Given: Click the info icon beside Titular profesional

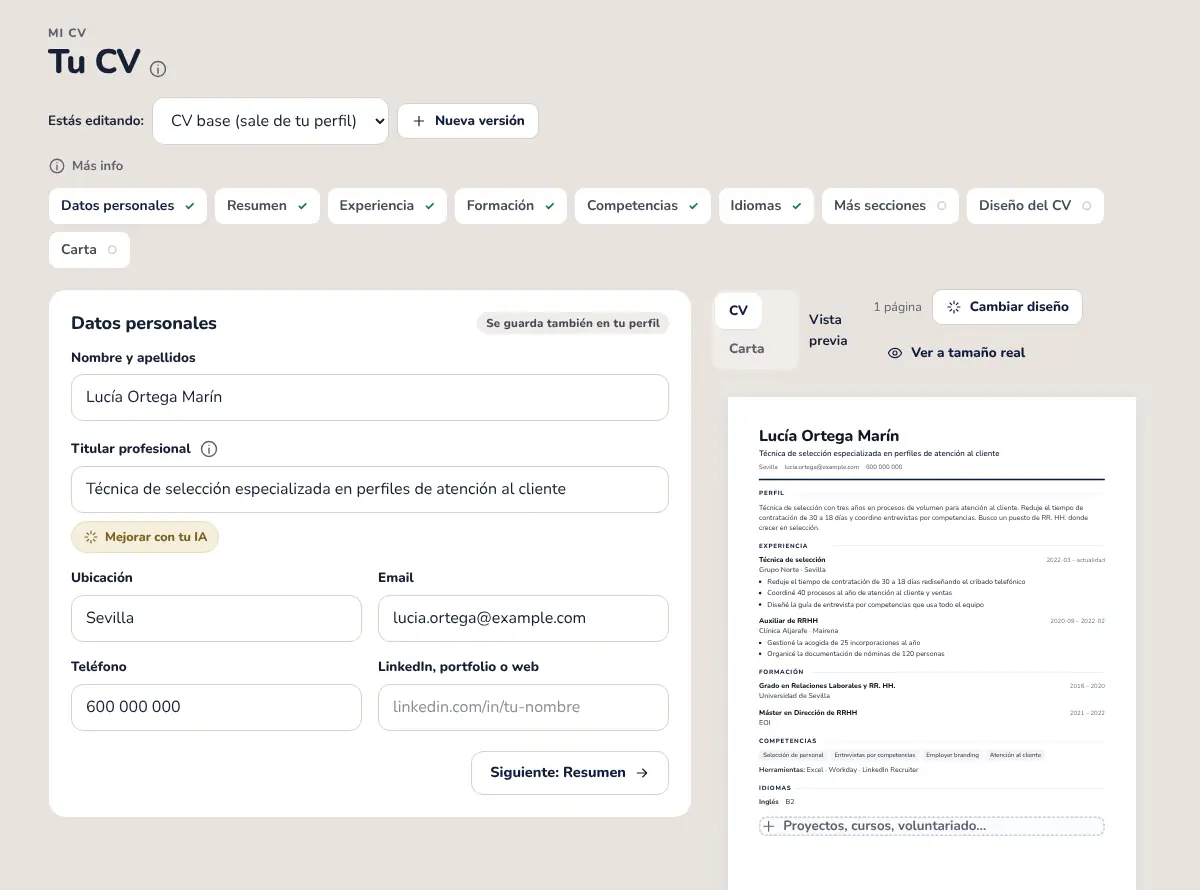Looking at the screenshot, I should [x=209, y=449].
